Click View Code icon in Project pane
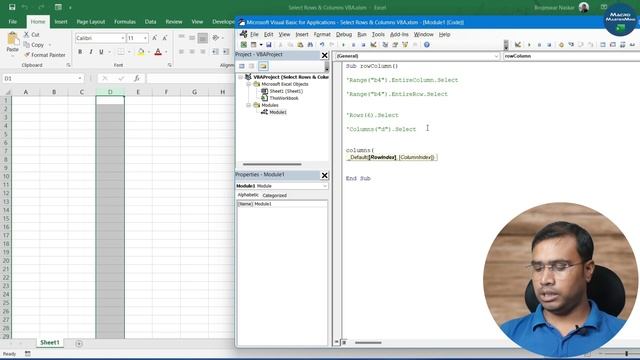The height and width of the screenshot is (360, 640). tap(242, 66)
